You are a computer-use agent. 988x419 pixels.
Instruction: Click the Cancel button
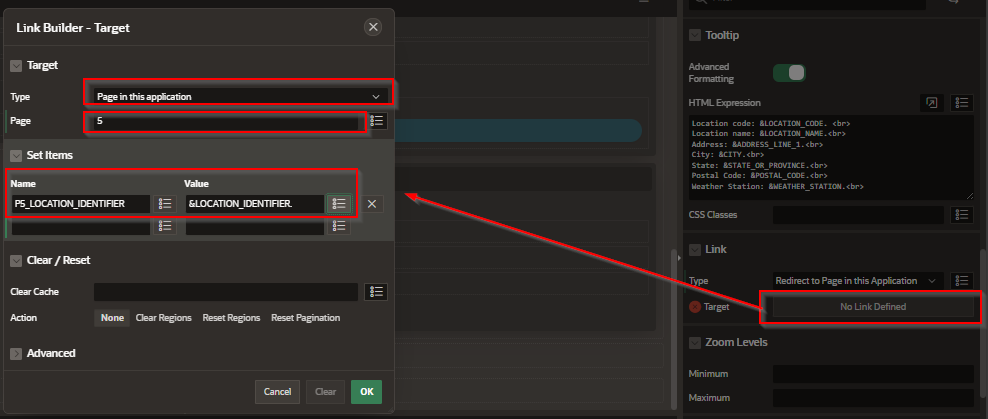point(277,391)
